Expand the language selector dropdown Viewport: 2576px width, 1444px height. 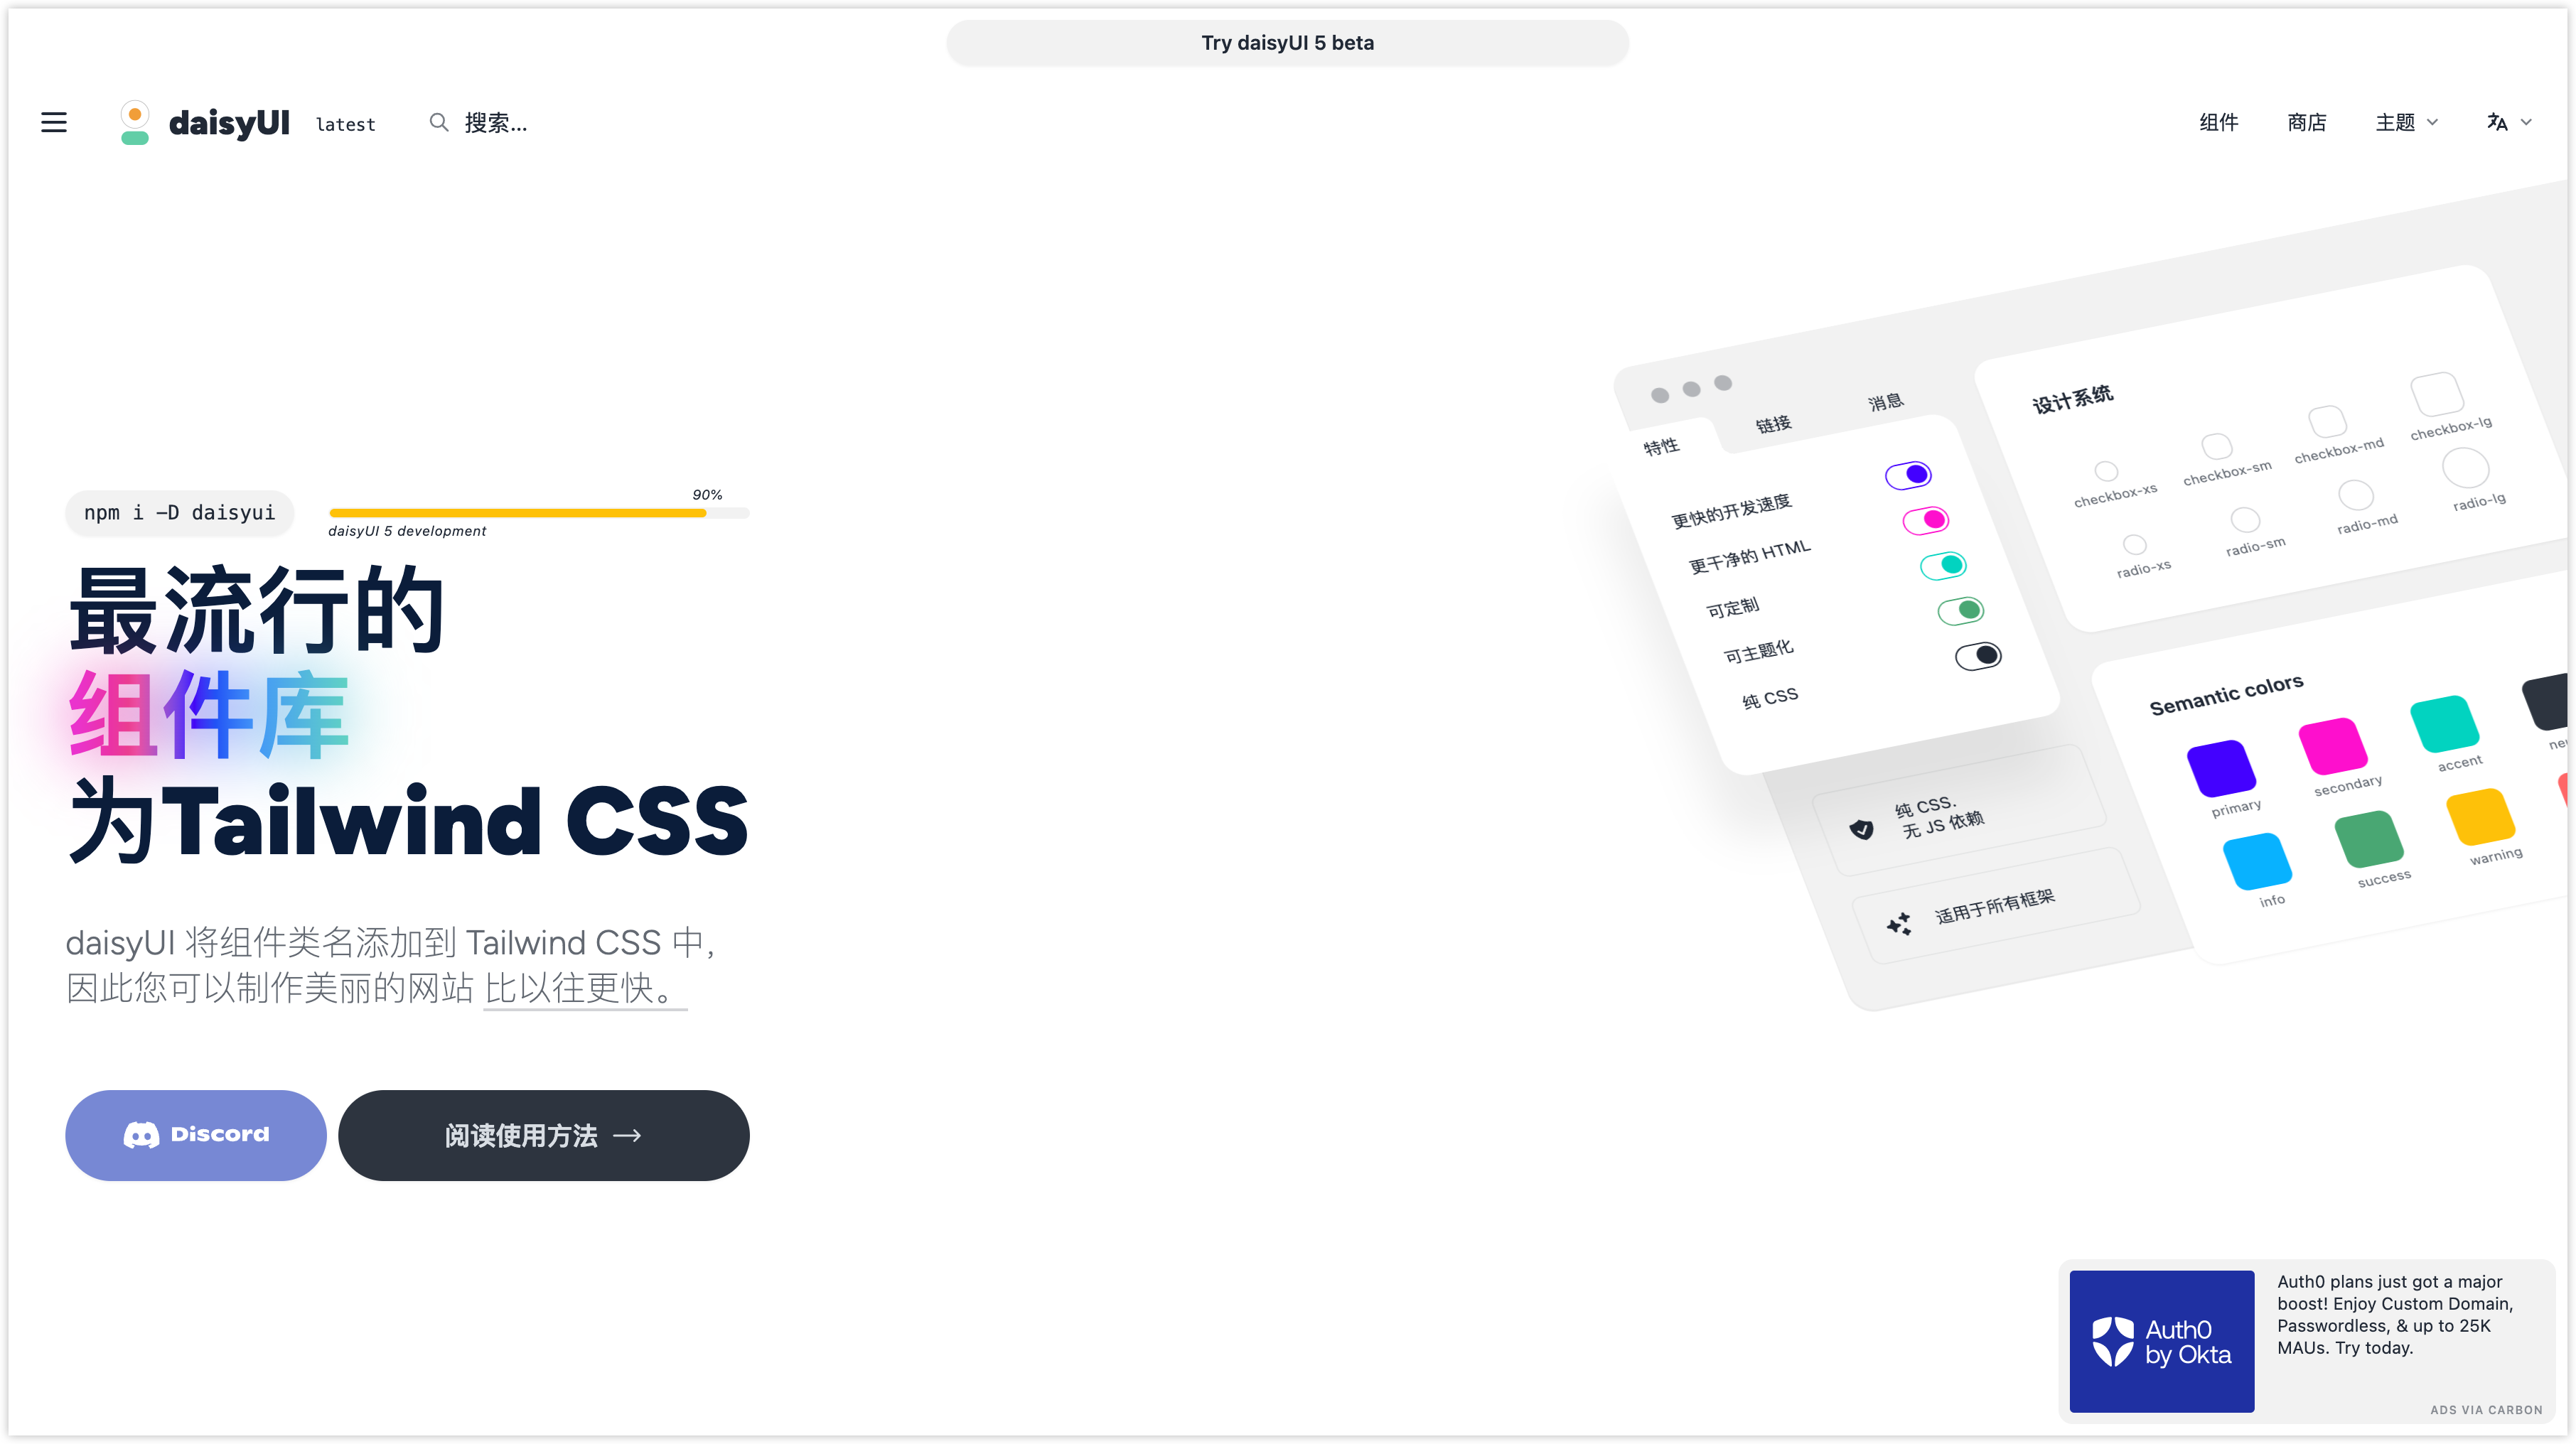pos(2507,122)
